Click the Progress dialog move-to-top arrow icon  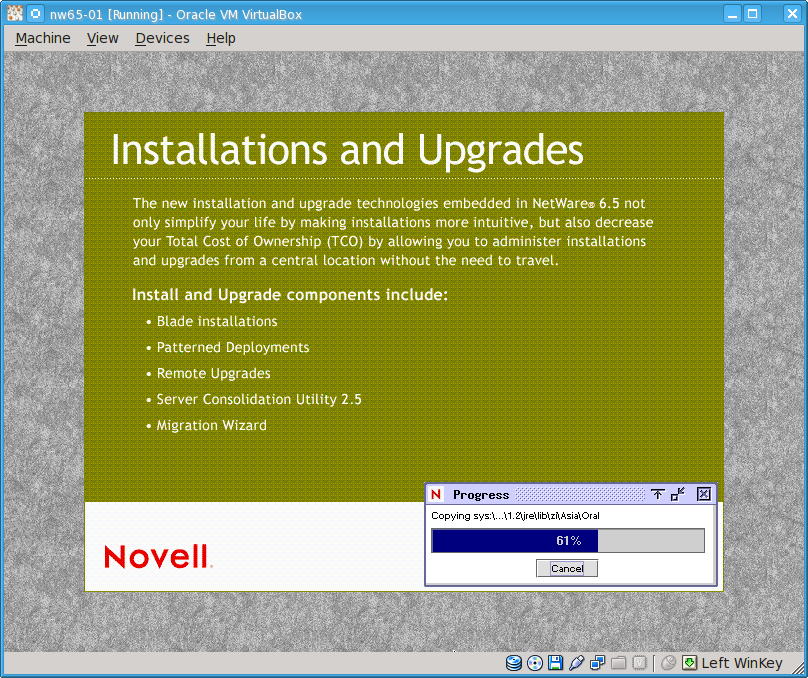point(657,494)
